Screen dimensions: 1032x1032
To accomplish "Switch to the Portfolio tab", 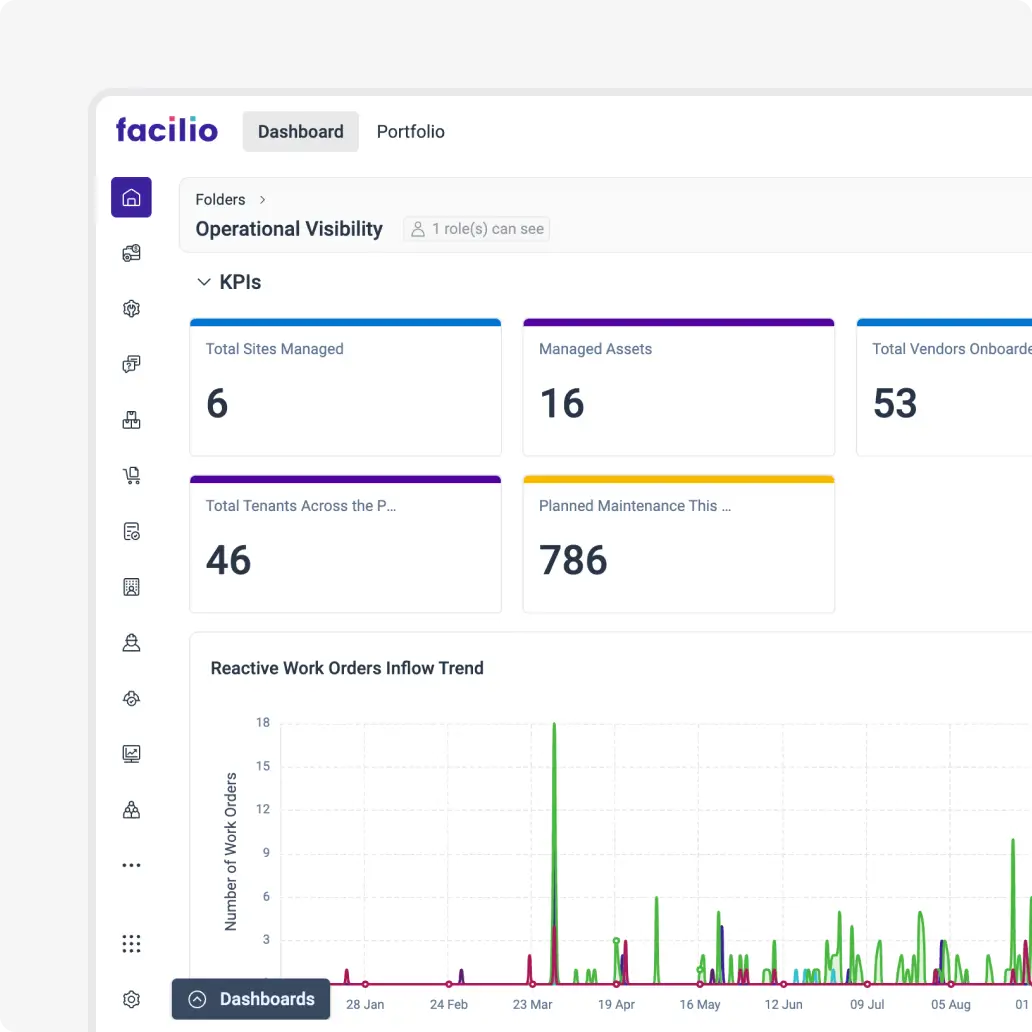I will [x=410, y=131].
